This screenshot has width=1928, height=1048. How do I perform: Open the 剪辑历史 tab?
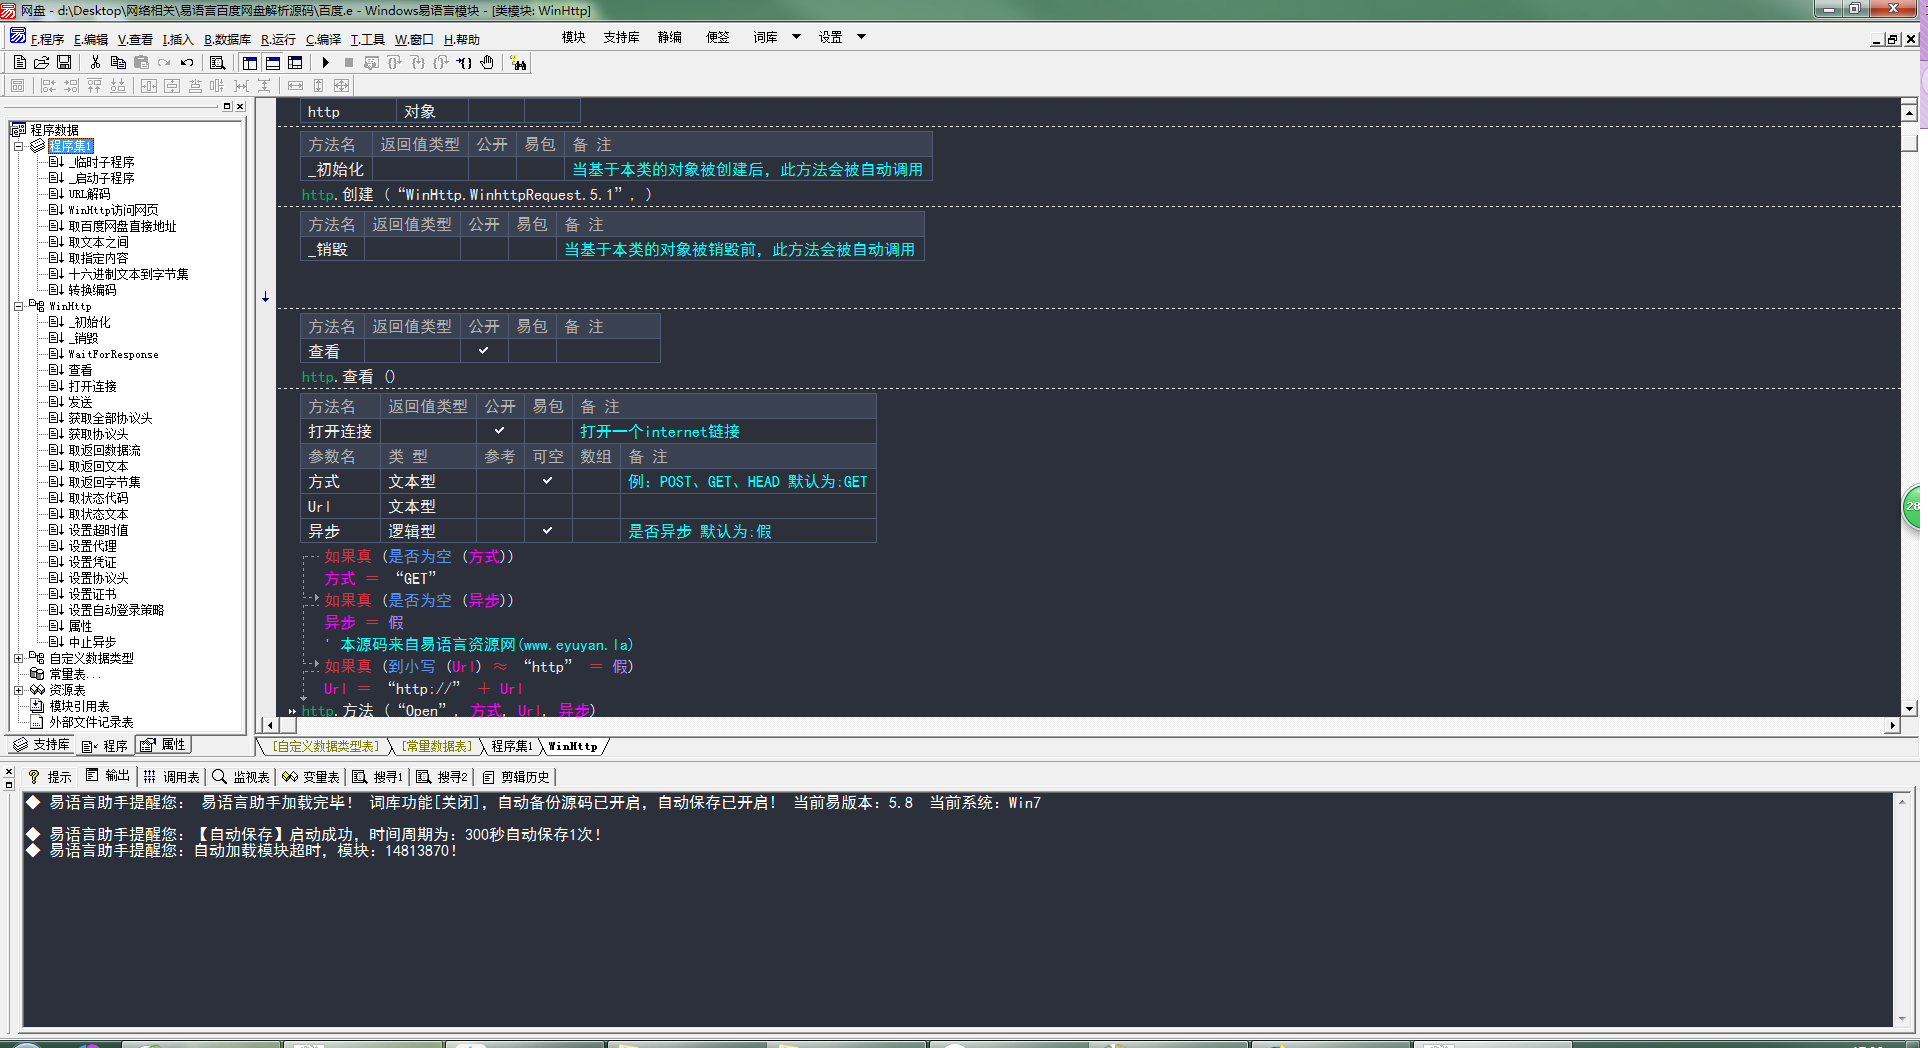pos(516,777)
